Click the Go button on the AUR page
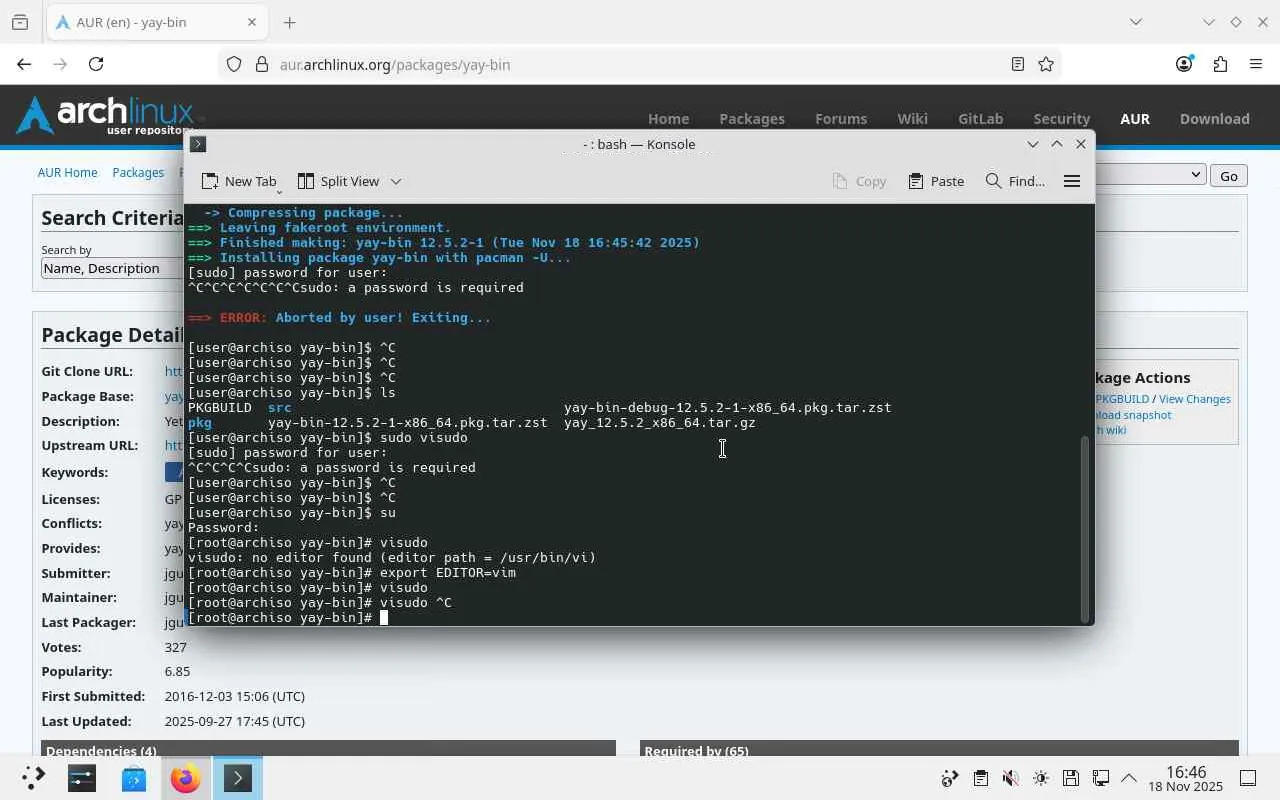 pos(1229,175)
